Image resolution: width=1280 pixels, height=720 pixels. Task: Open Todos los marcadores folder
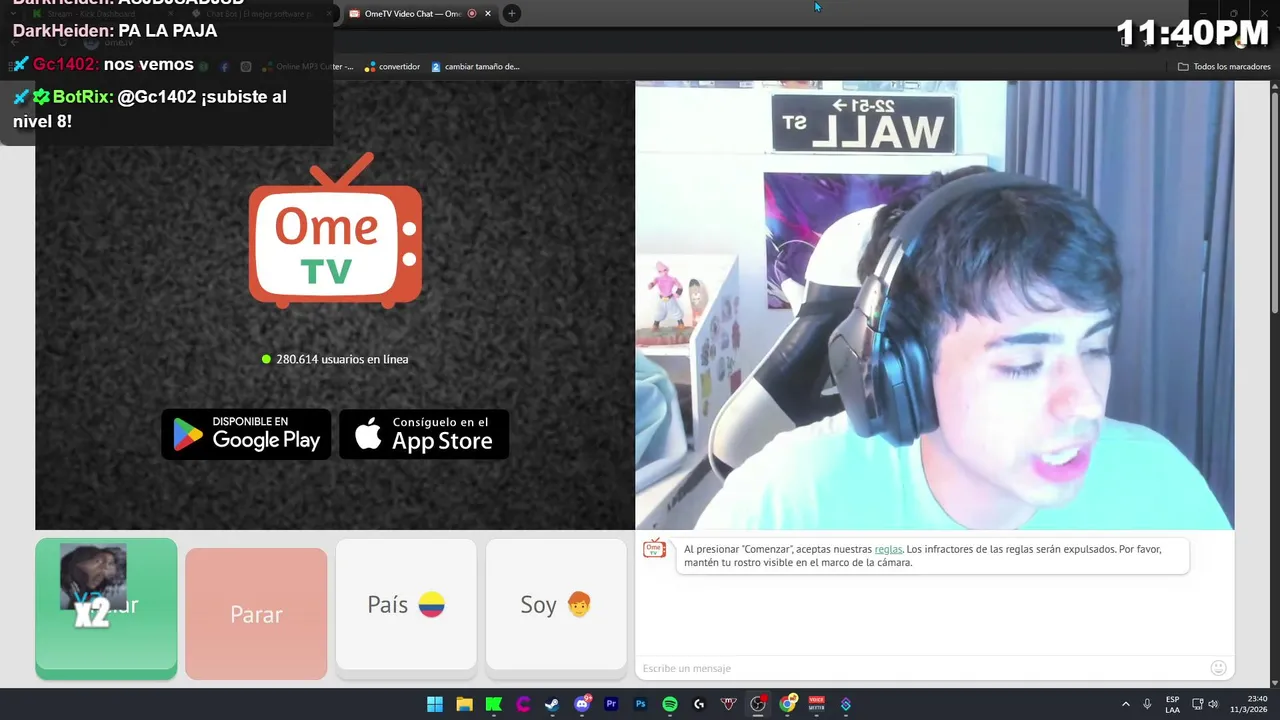pyautogui.click(x=1224, y=67)
